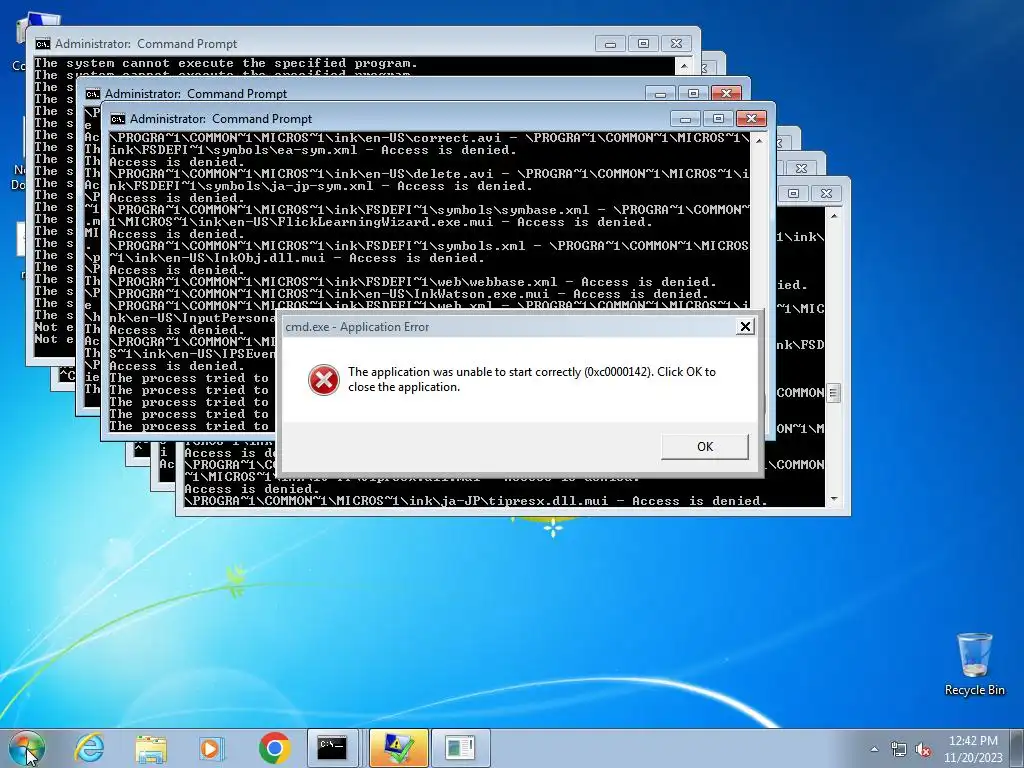Open the last taskbar window-app icon

[x=460, y=748]
